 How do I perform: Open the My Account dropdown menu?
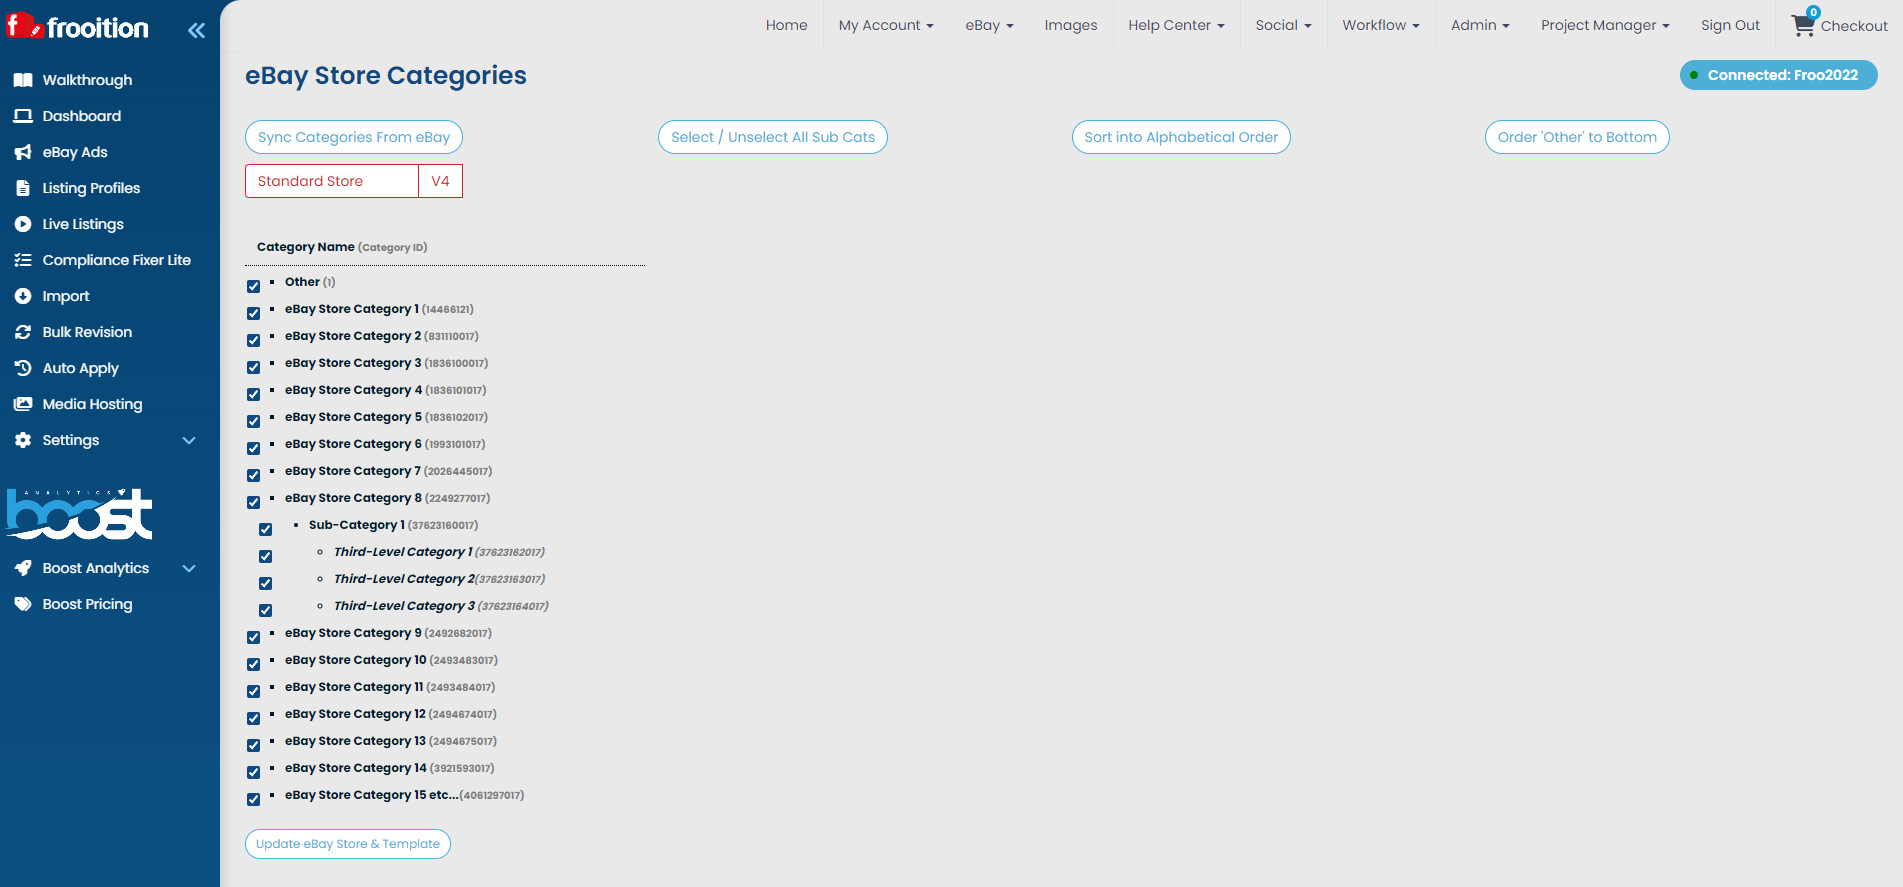coord(886,25)
